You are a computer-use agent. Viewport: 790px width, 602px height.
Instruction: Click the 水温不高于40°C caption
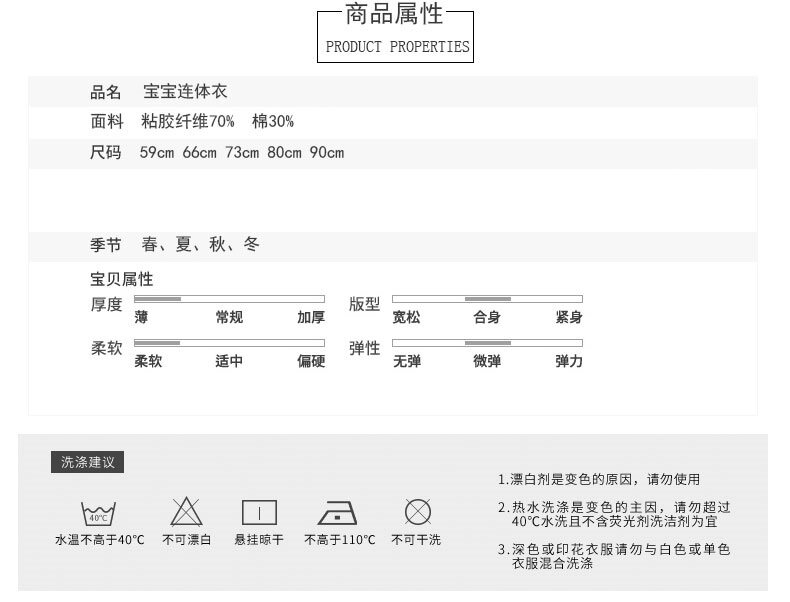[100, 540]
